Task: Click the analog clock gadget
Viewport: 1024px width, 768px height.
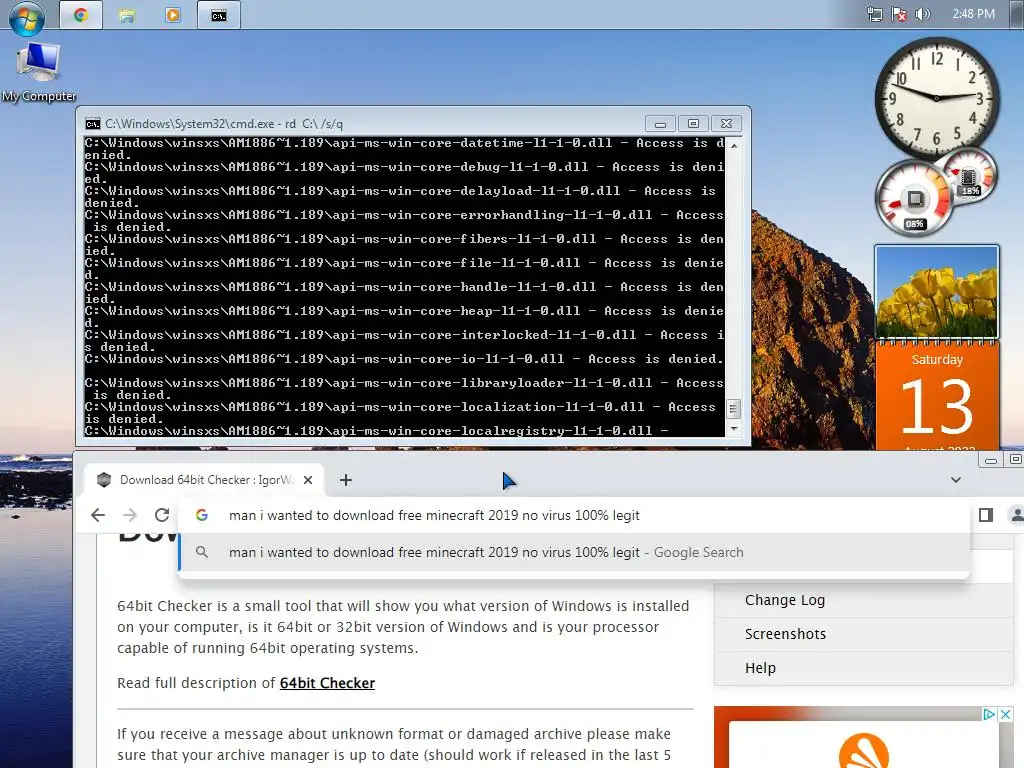Action: [936, 98]
